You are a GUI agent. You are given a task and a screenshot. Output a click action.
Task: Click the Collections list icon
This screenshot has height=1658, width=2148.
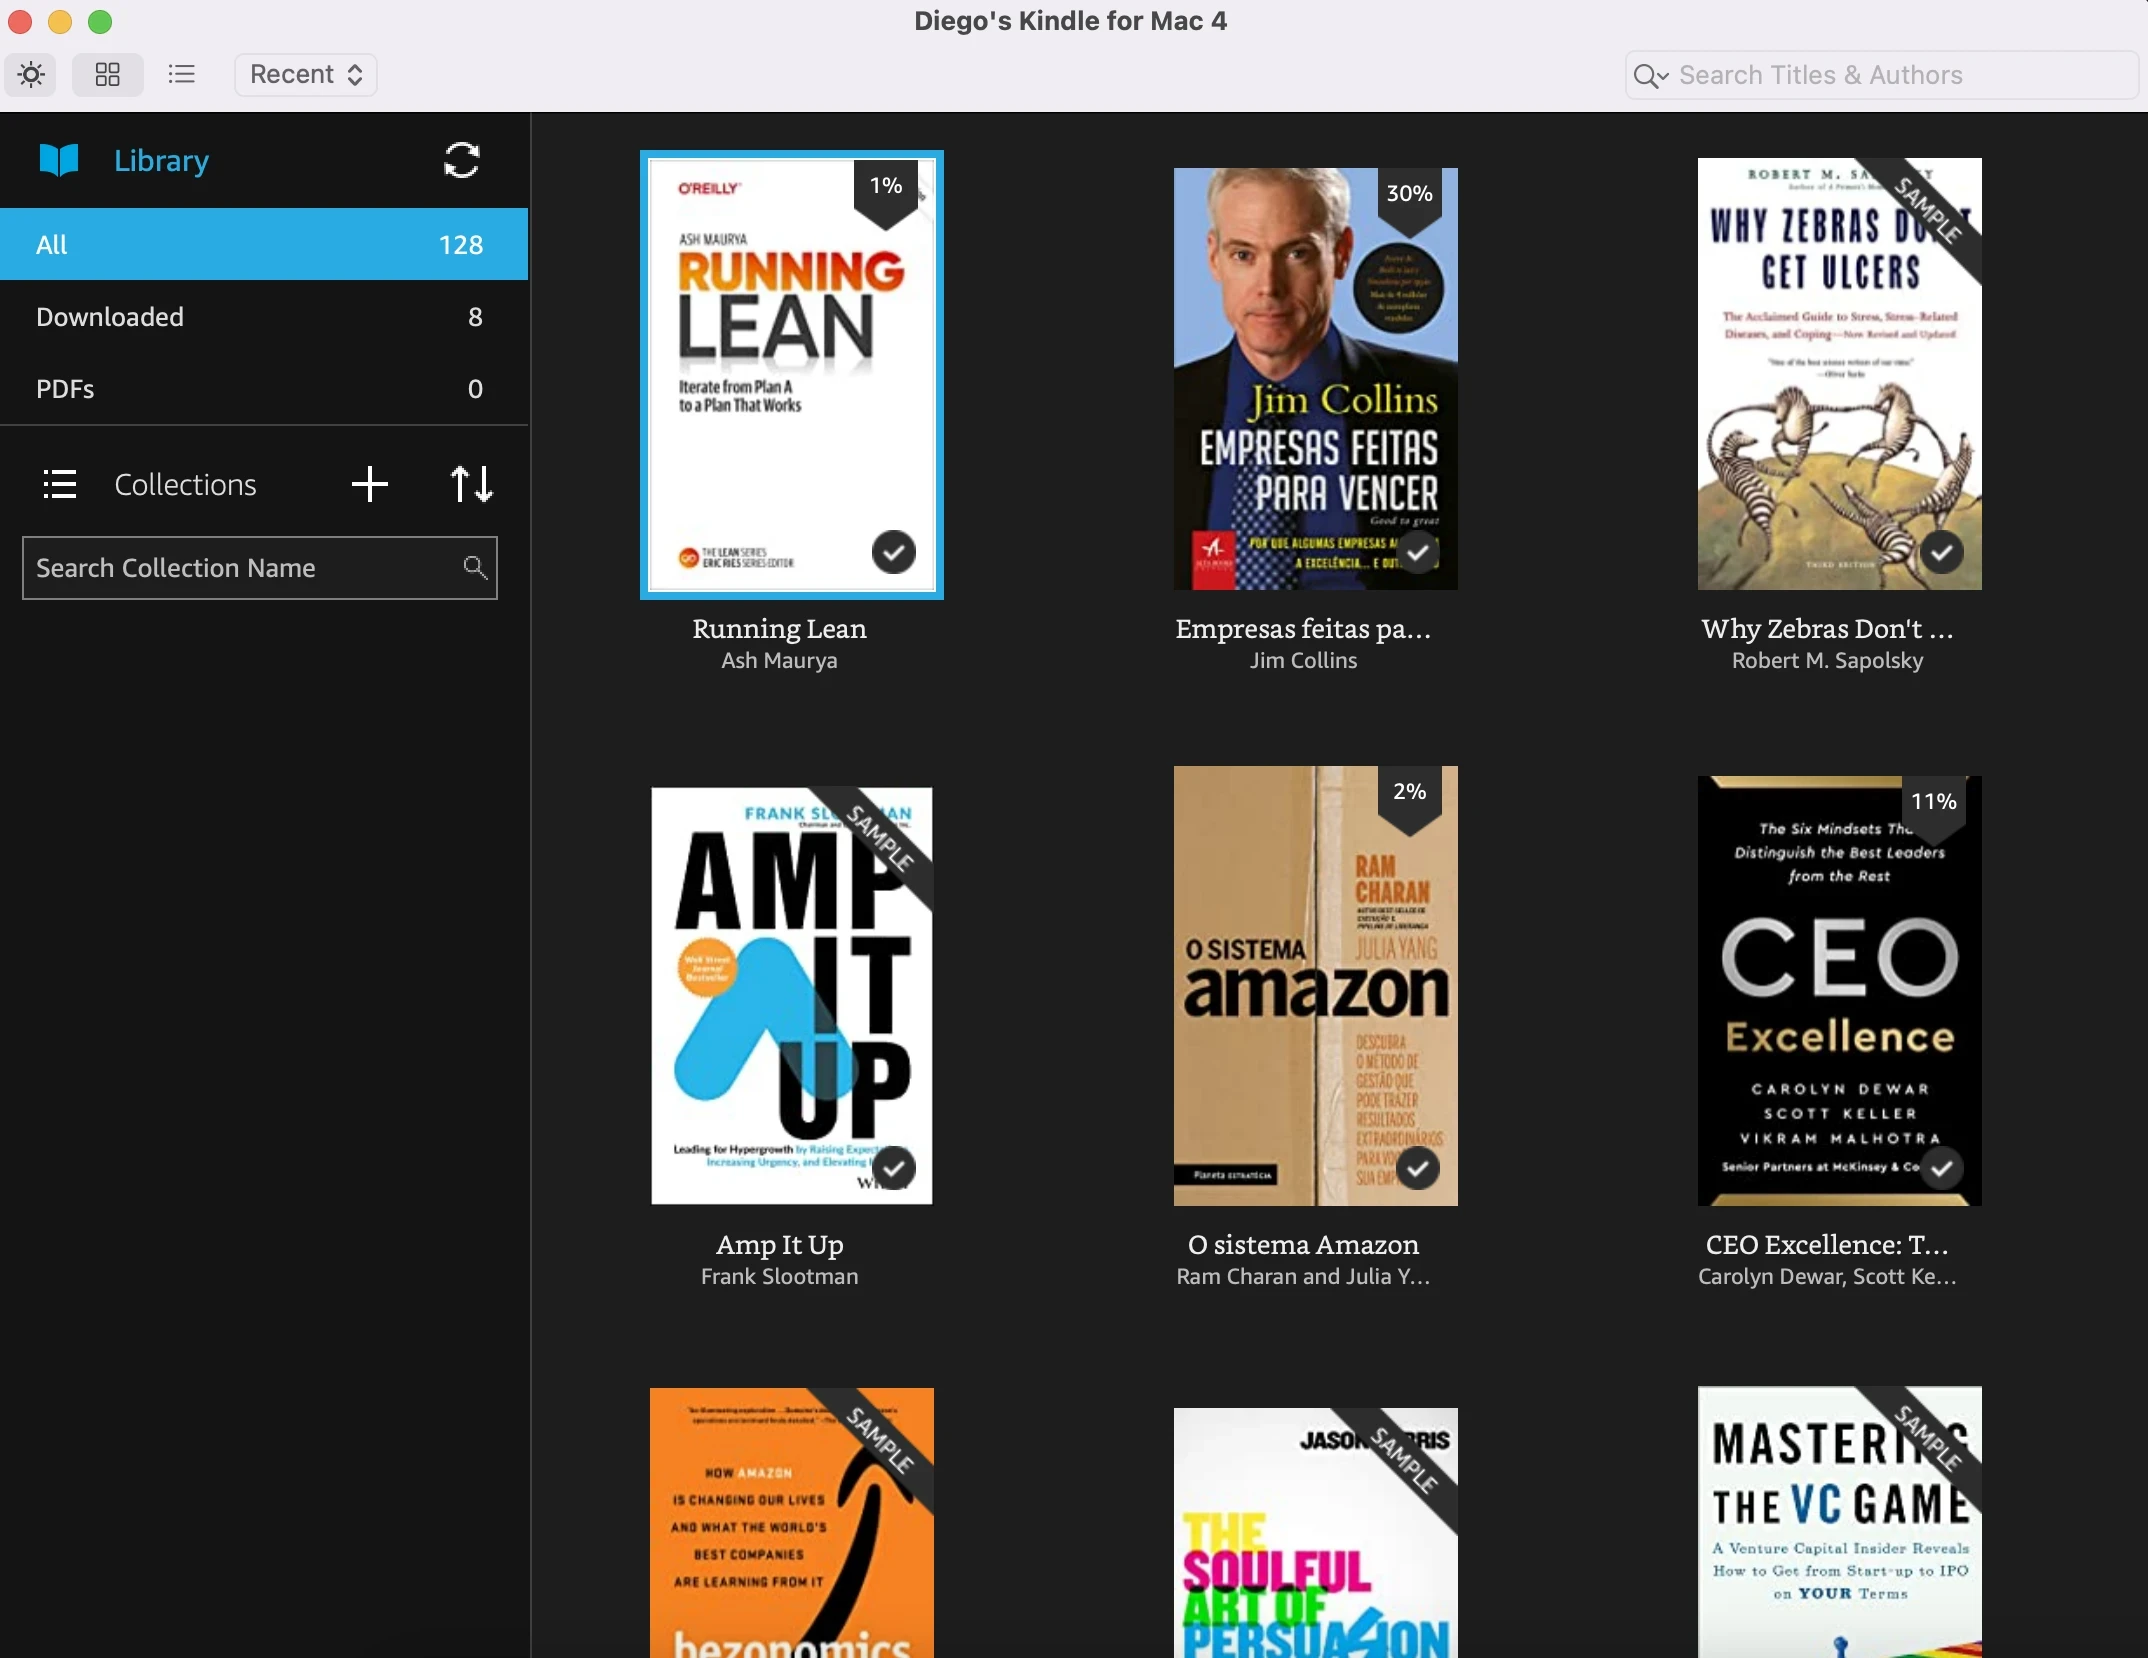click(59, 484)
